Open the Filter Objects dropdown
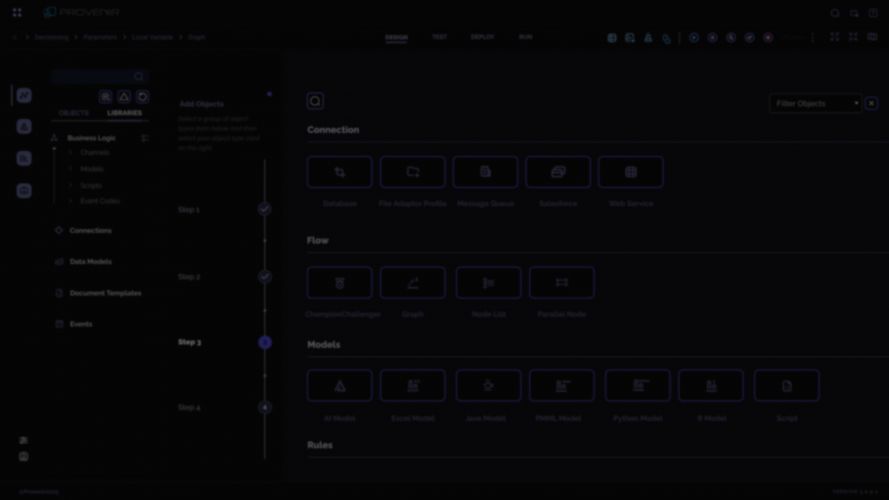The height and width of the screenshot is (500, 889). pos(815,103)
